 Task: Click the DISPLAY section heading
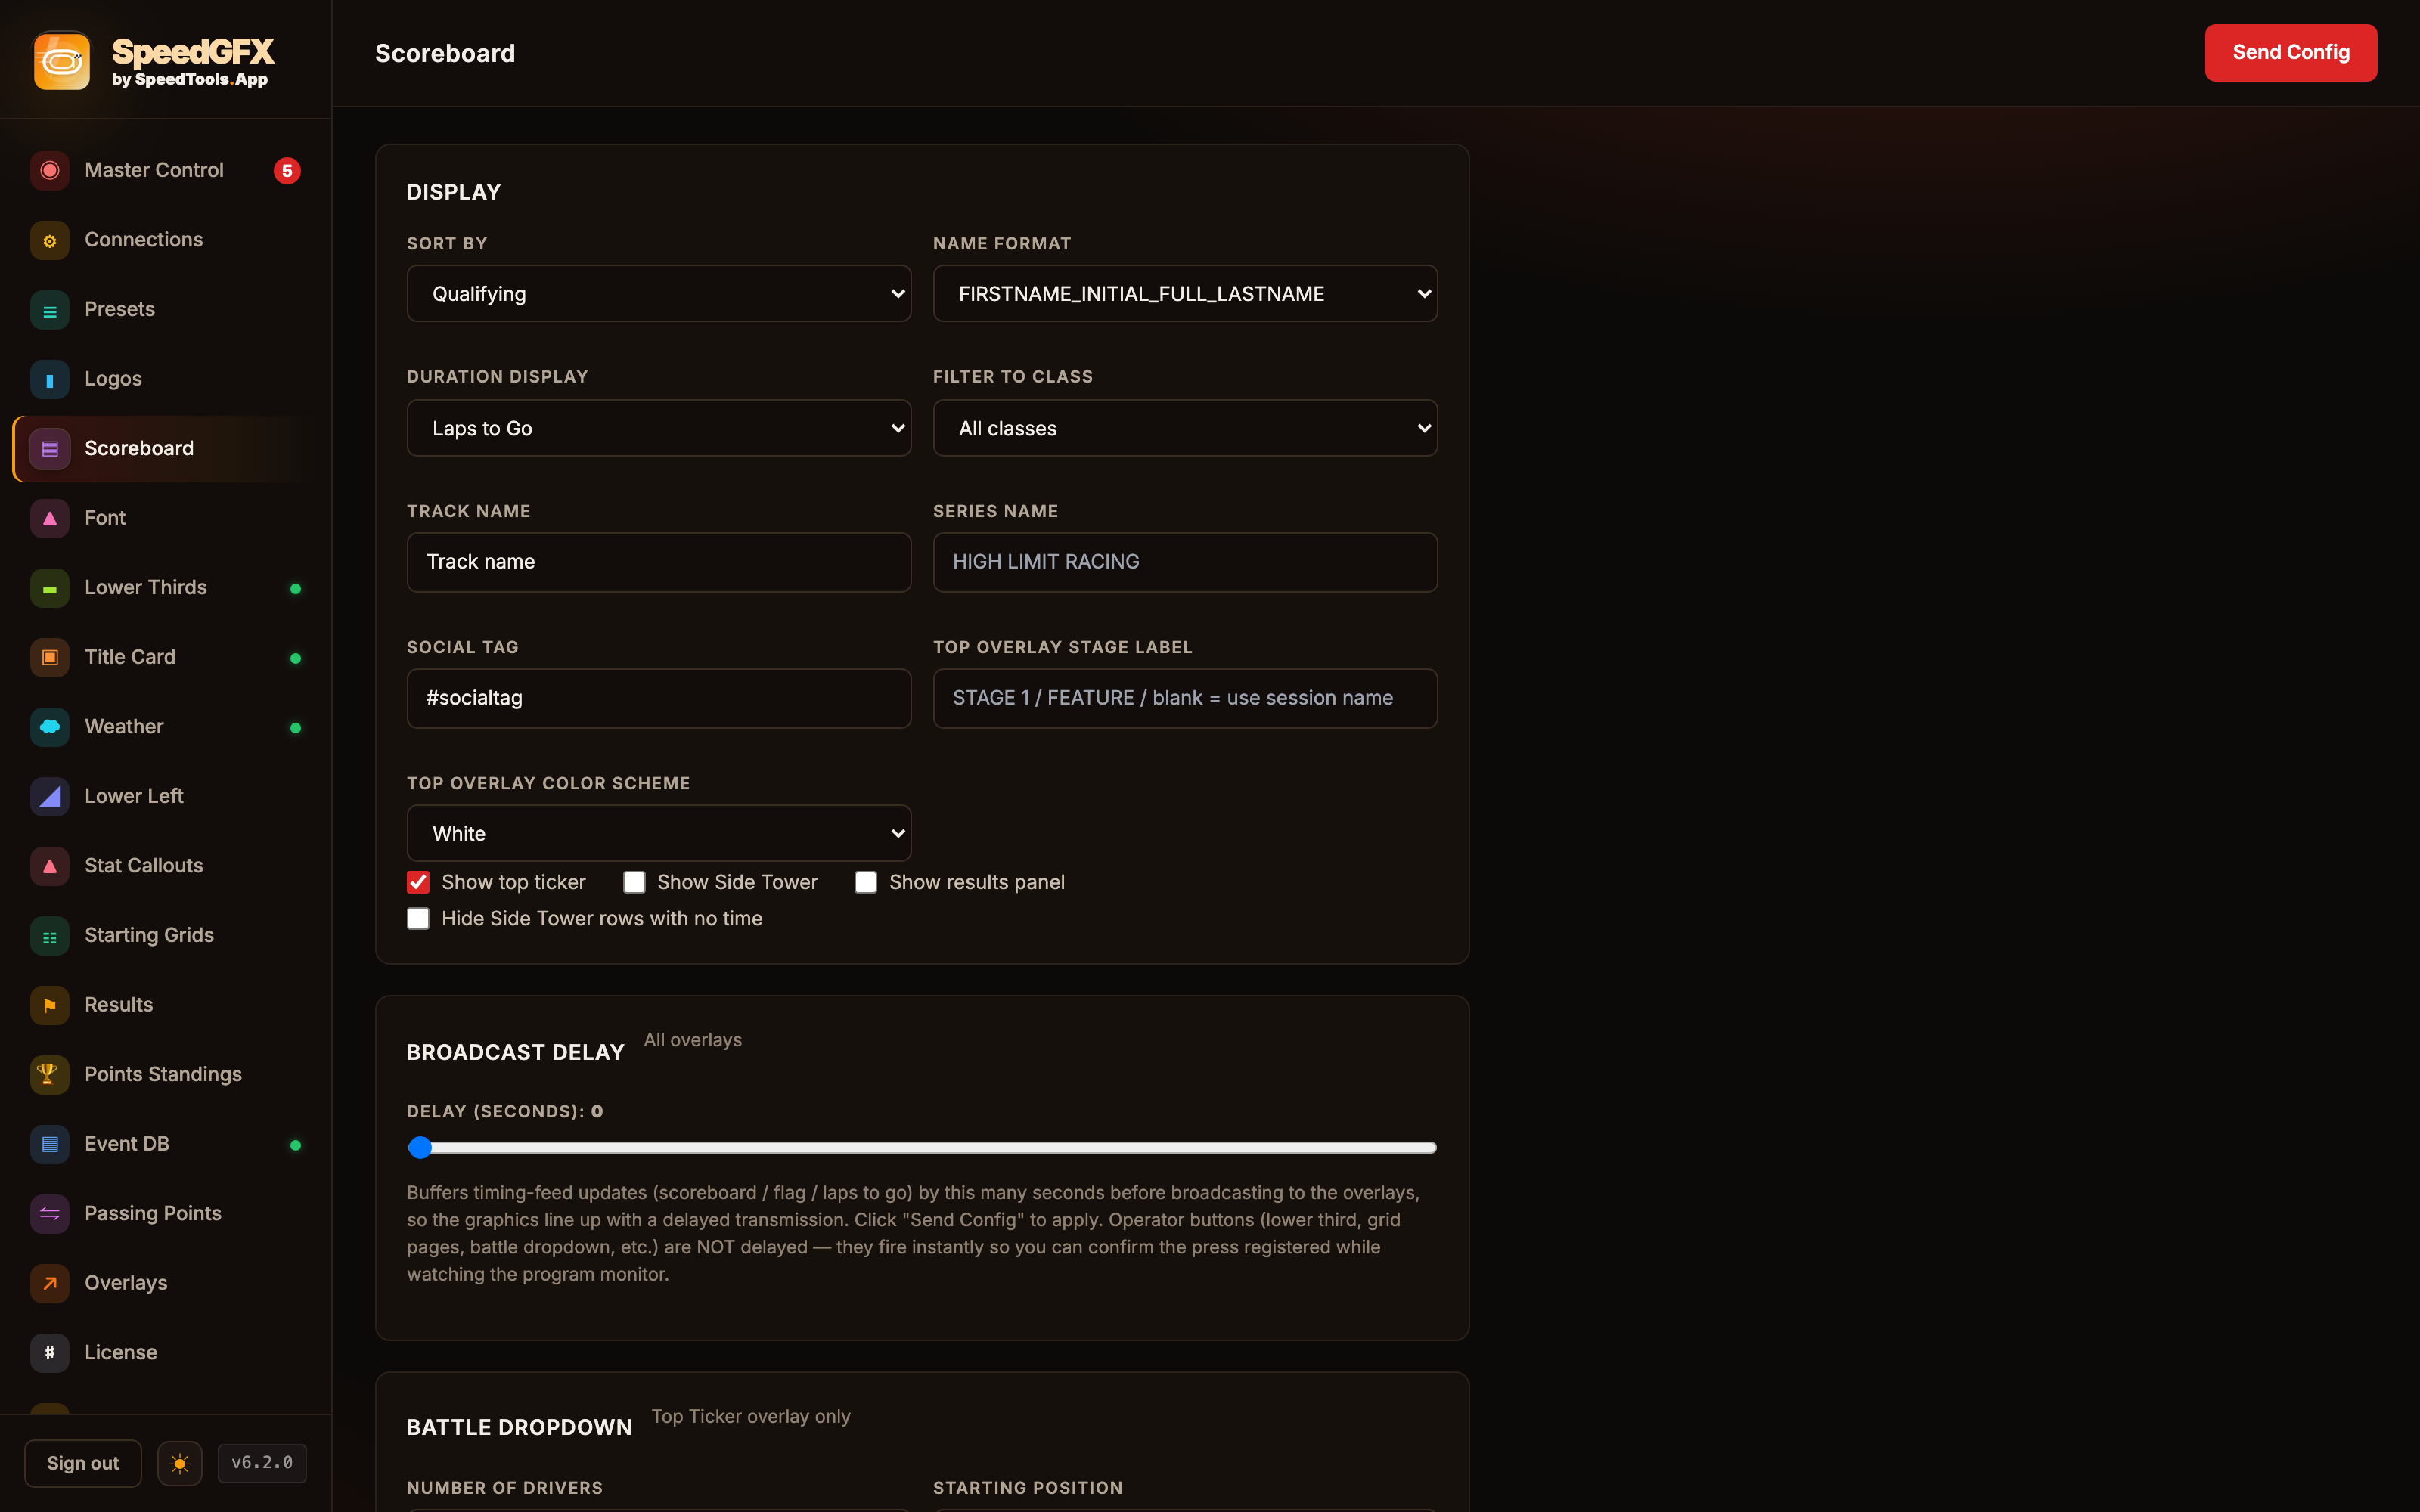(454, 192)
